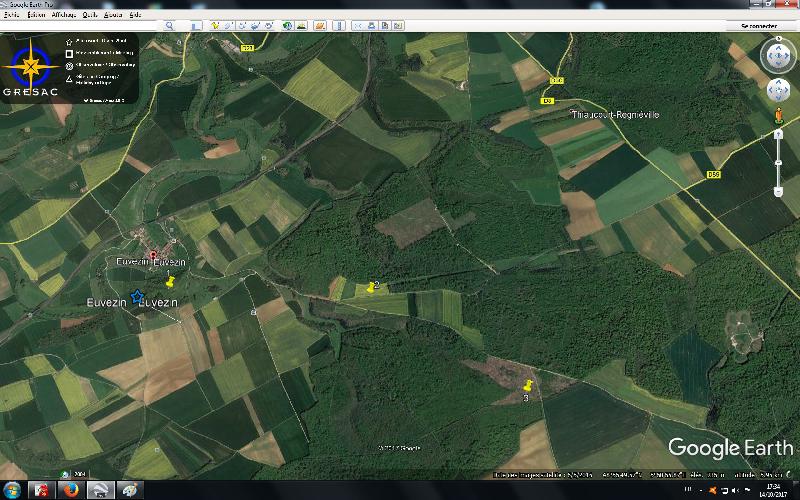Click the email toolbar icon
The height and width of the screenshot is (500, 800).
tap(358, 26)
